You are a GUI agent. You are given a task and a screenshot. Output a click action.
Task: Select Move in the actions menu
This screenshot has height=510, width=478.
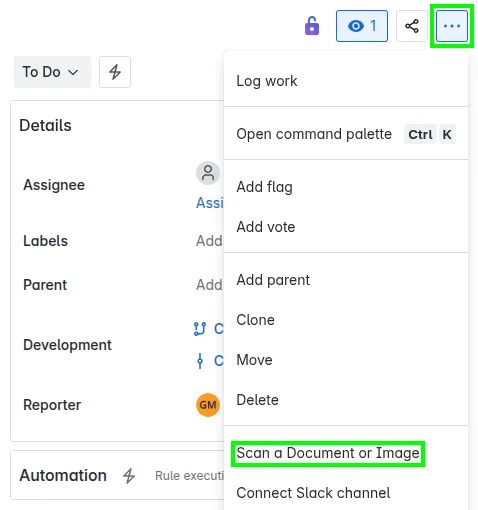pos(346,360)
